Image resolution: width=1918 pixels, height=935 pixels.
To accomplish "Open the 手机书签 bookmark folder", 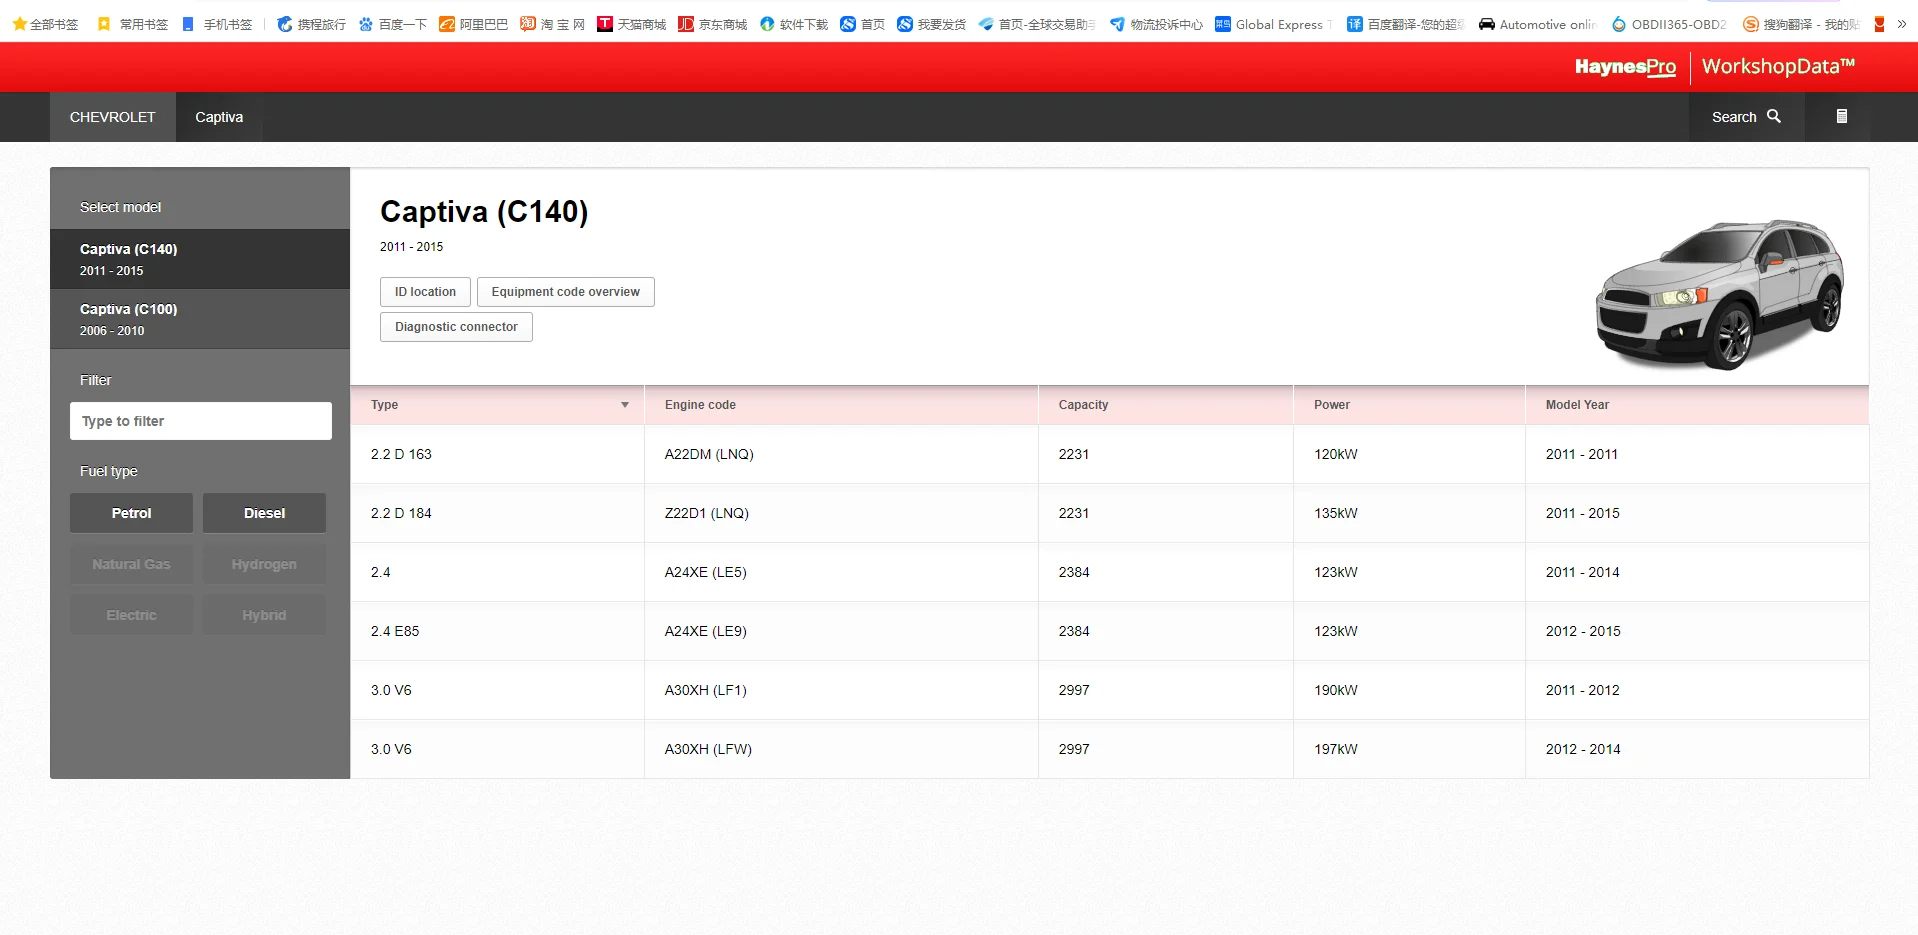I will coord(217,24).
